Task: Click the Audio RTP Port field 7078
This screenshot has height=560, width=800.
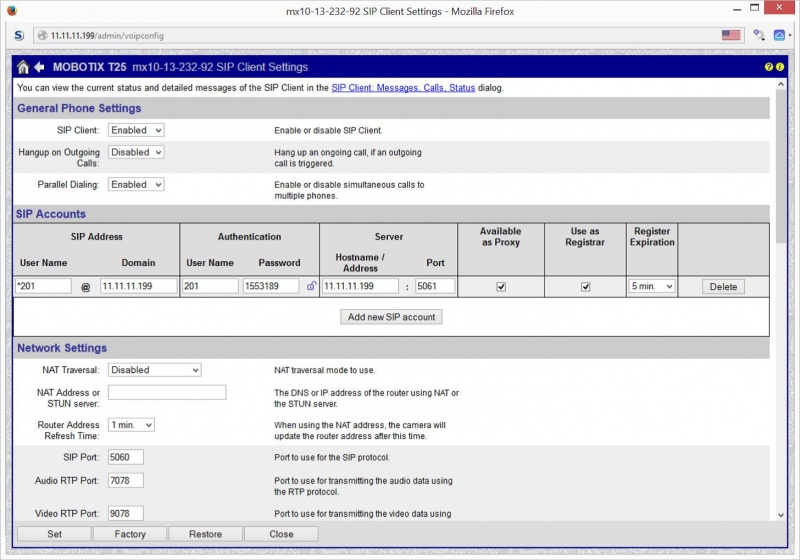Action: 126,480
